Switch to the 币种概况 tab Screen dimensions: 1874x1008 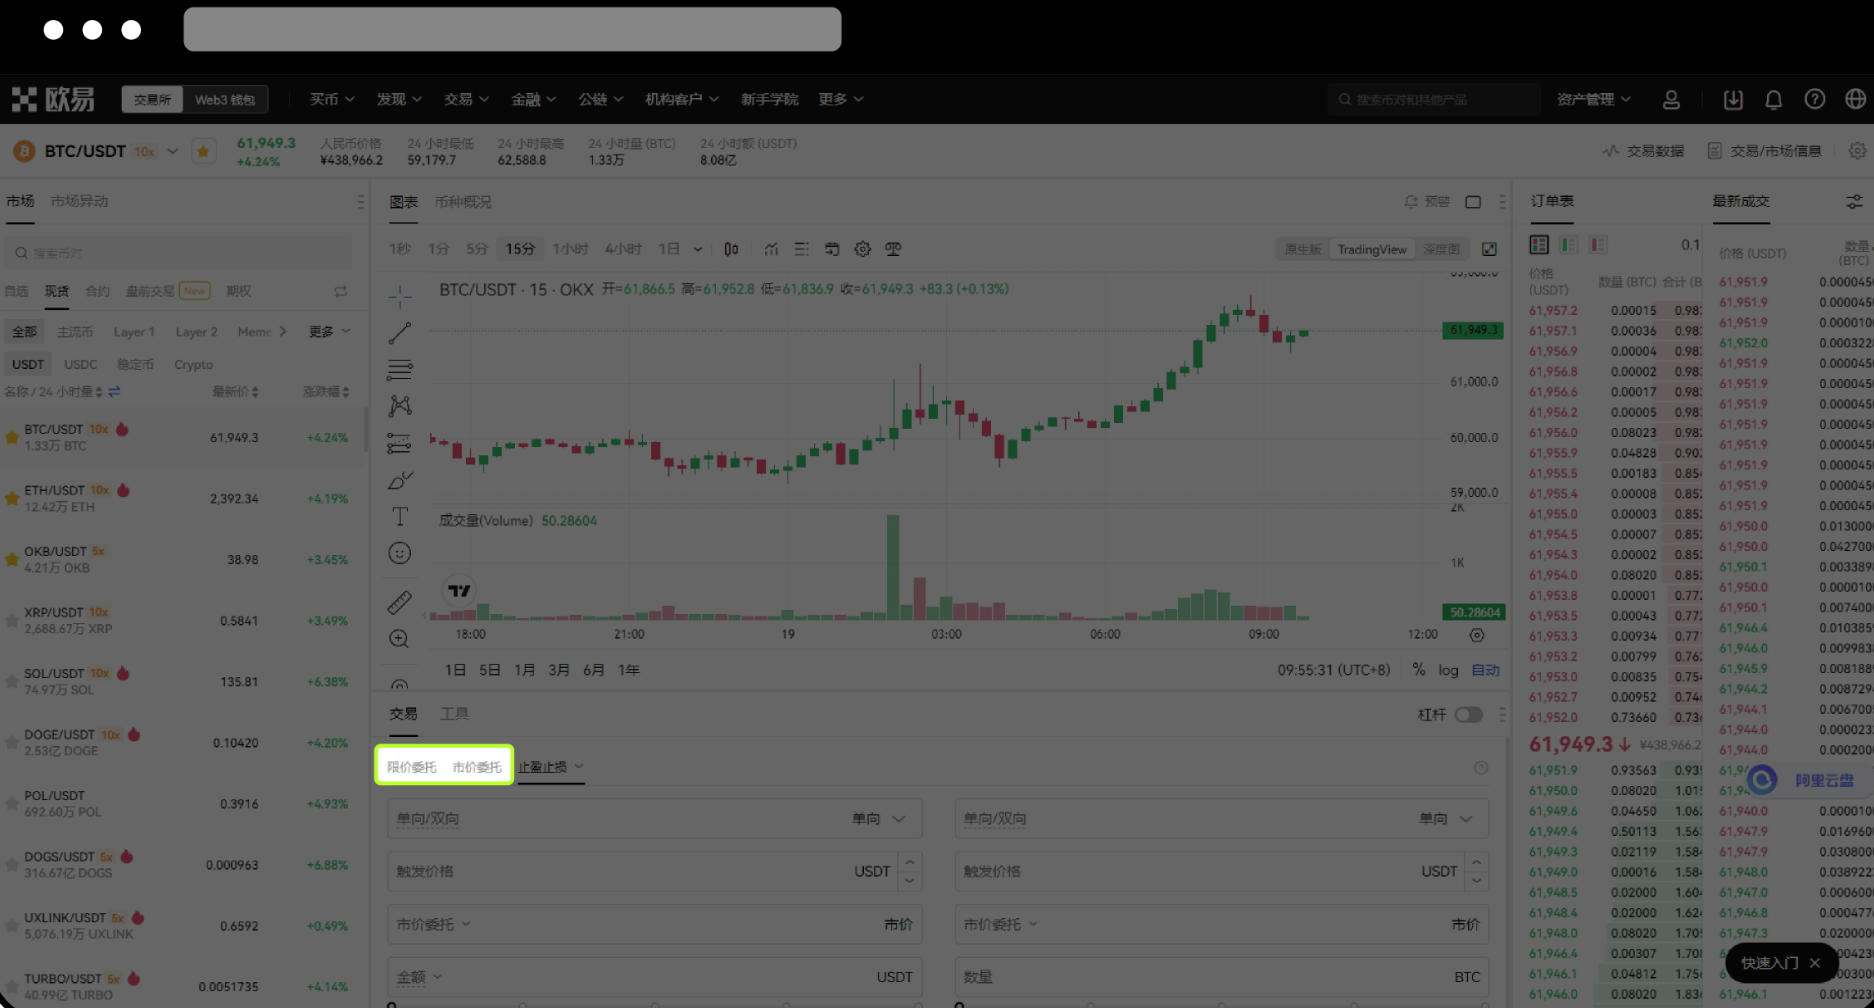tap(463, 202)
